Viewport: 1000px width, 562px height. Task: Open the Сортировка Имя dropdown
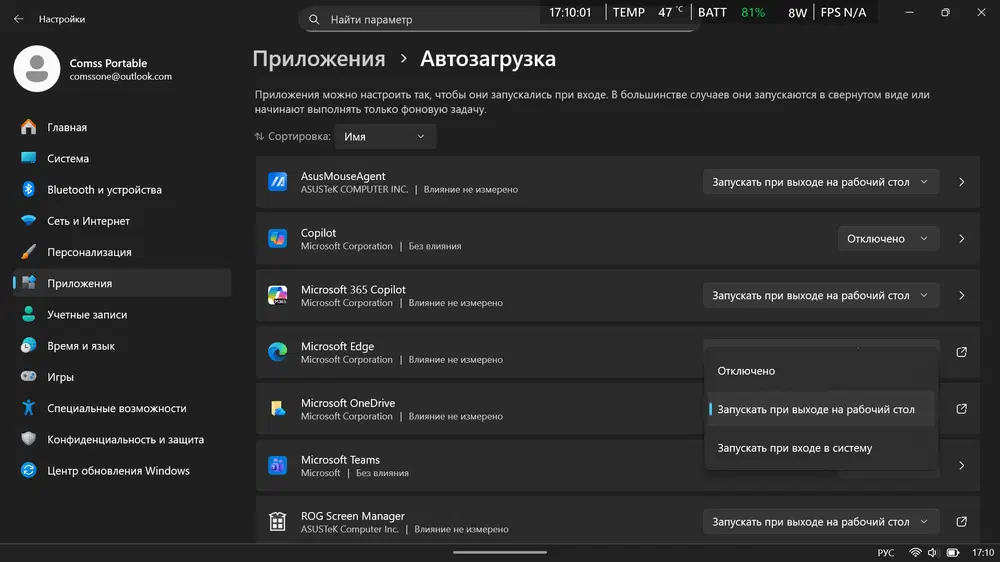pyautogui.click(x=385, y=137)
